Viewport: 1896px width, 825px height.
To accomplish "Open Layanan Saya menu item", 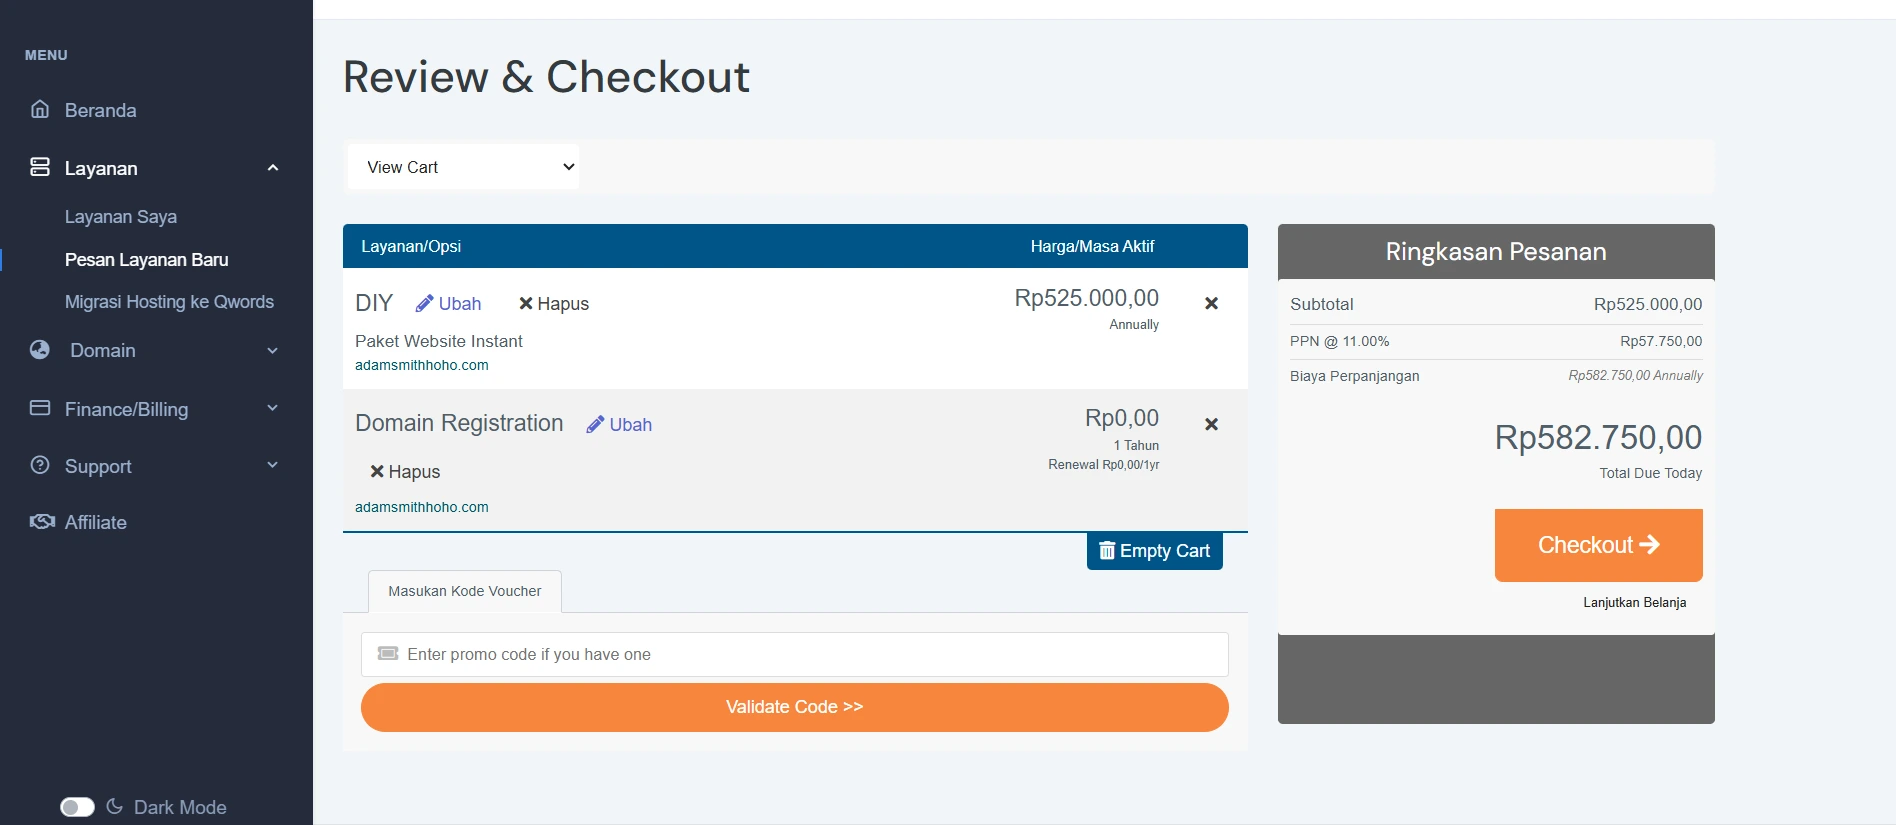I will click(121, 217).
